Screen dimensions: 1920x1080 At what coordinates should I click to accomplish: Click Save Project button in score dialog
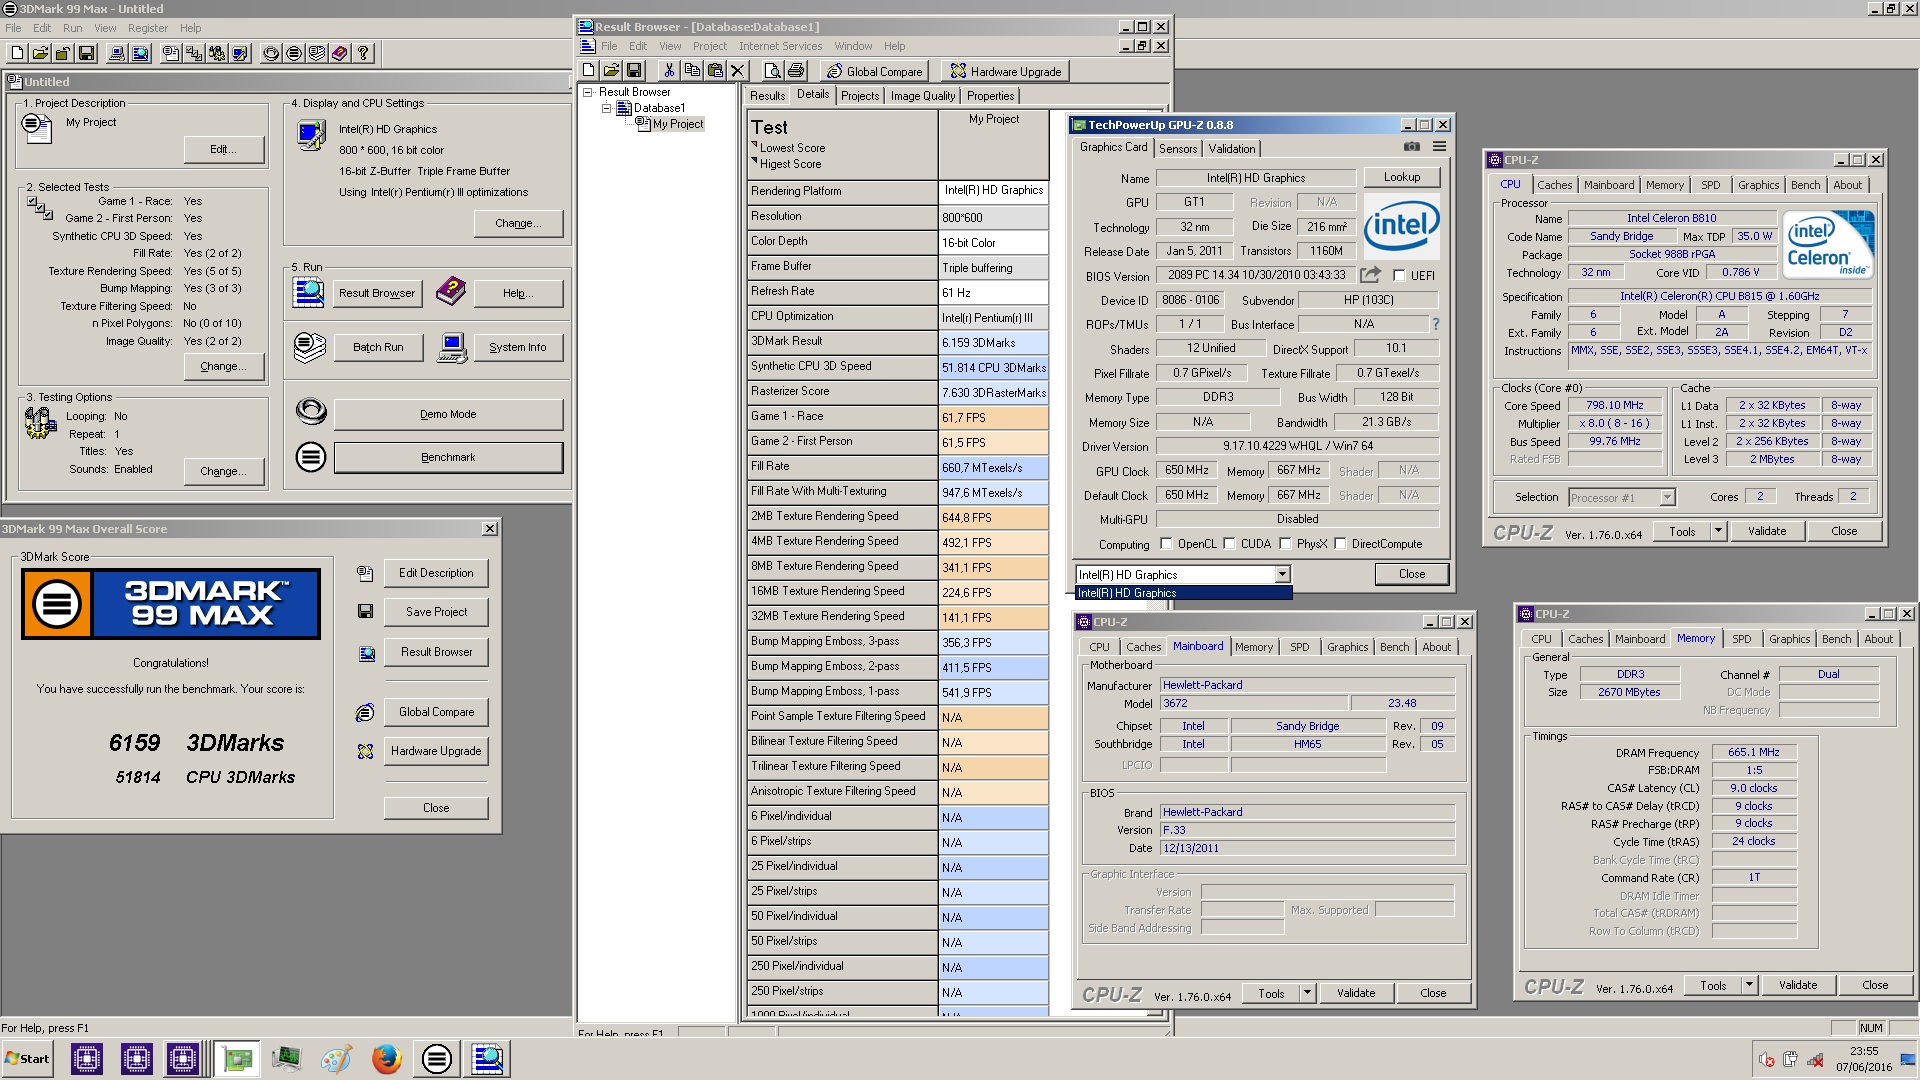point(436,612)
